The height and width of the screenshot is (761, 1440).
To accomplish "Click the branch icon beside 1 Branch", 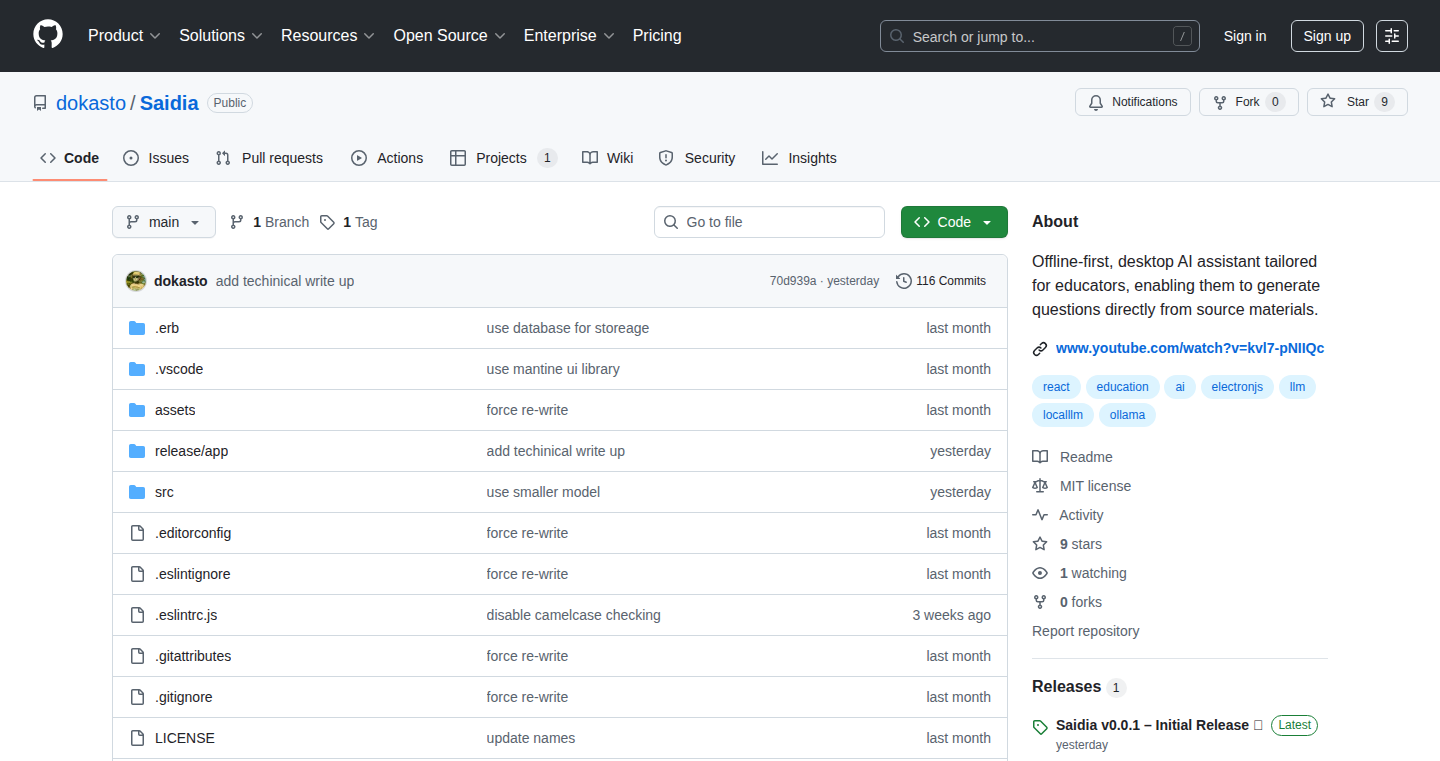I will [x=237, y=222].
